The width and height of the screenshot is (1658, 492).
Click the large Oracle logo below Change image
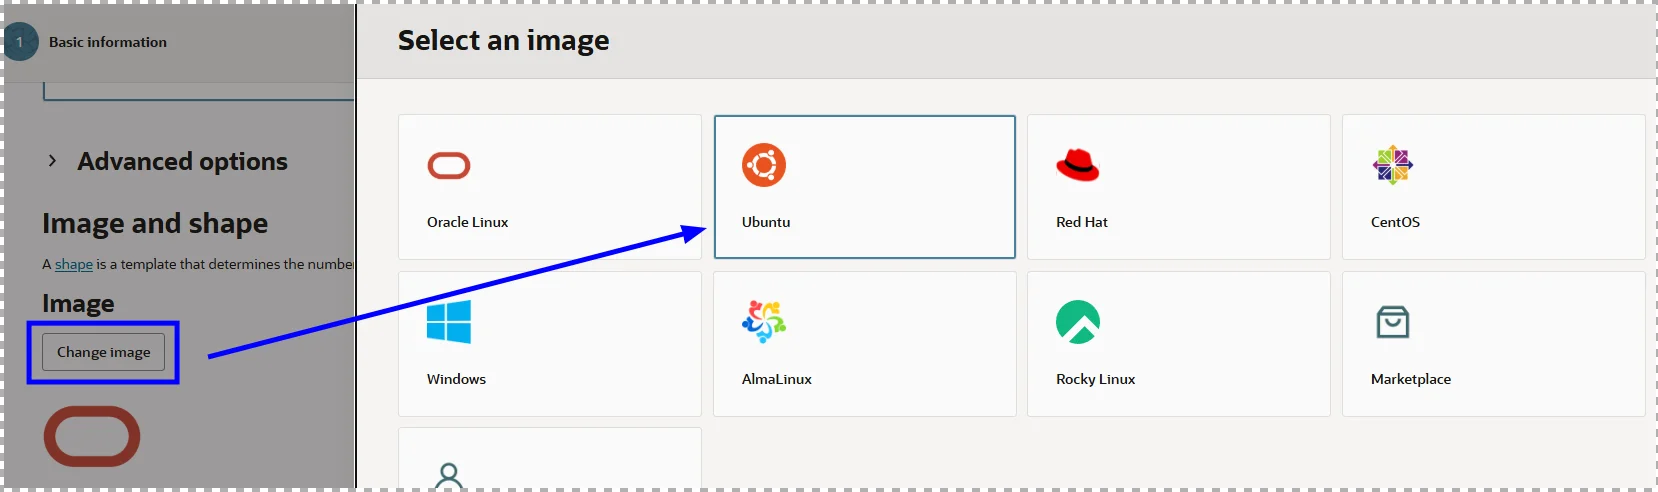coord(92,436)
